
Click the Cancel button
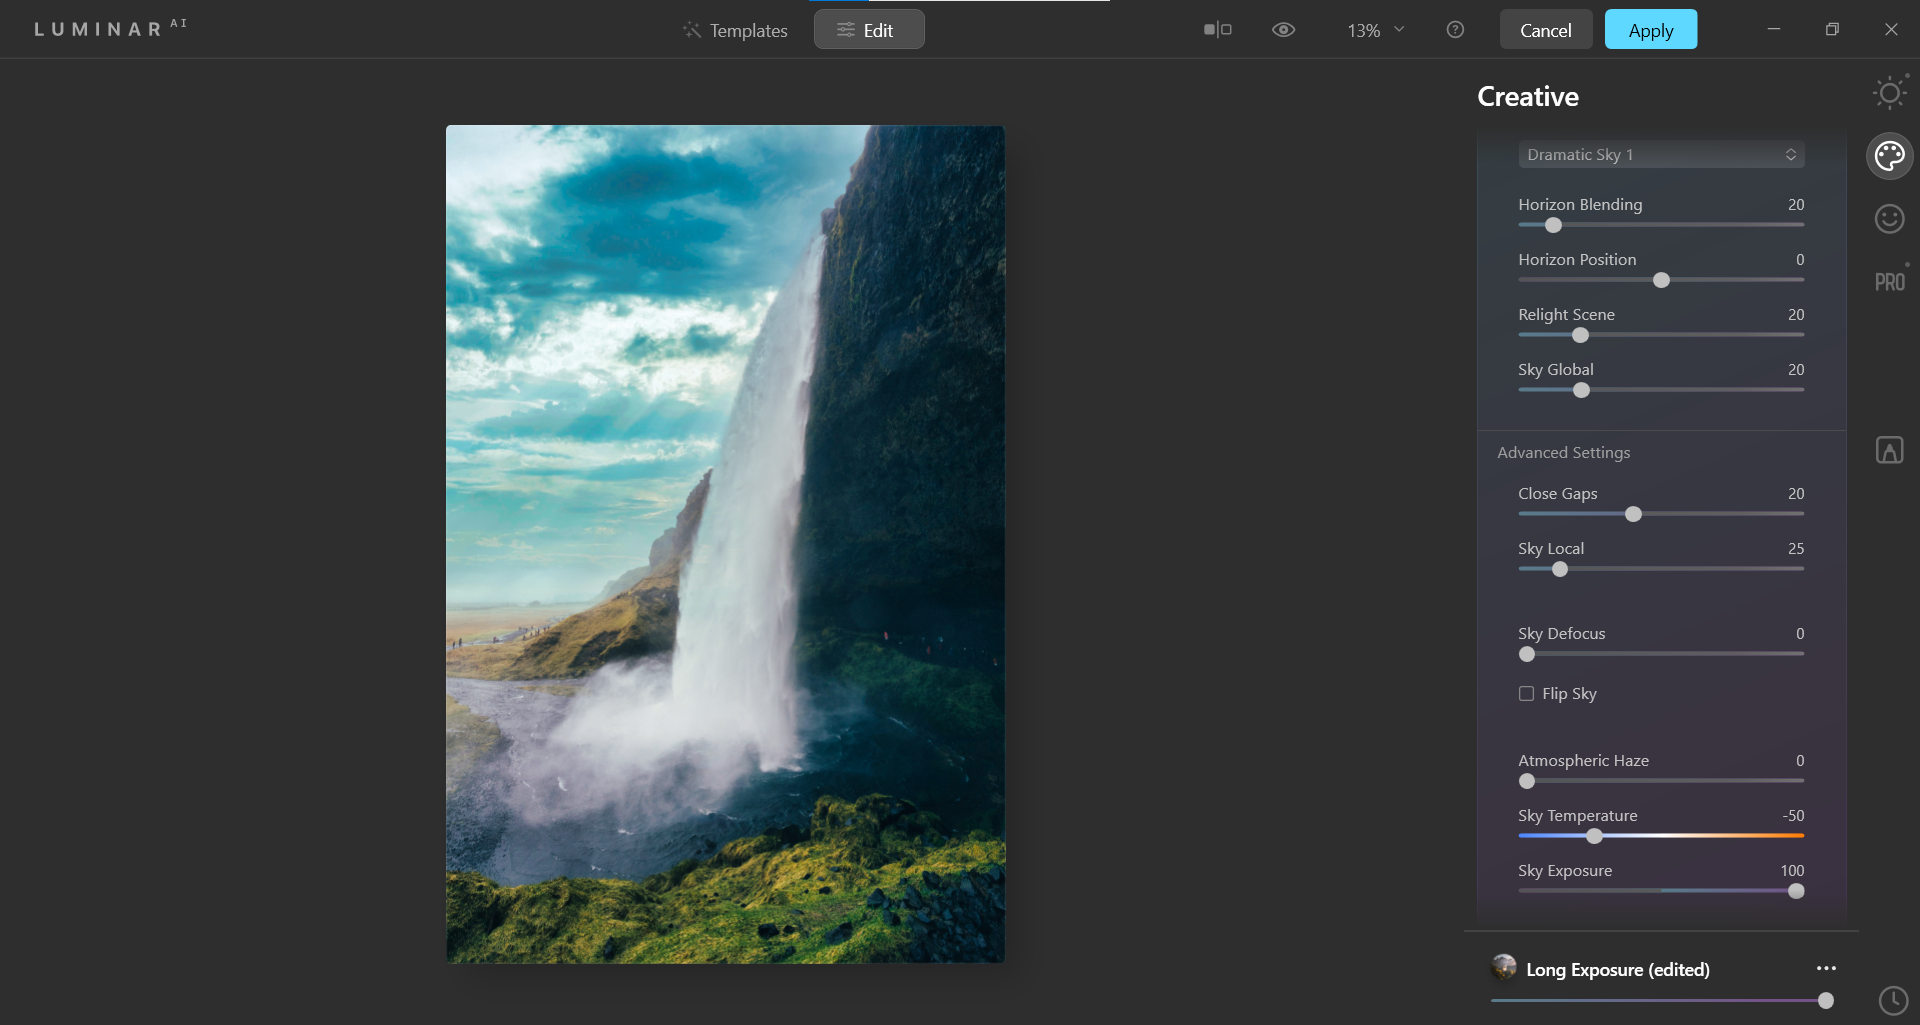1545,30
